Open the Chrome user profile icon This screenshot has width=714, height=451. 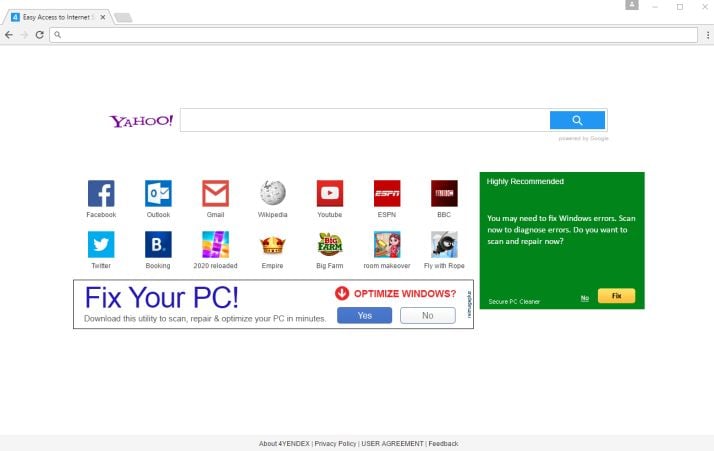[x=632, y=5]
